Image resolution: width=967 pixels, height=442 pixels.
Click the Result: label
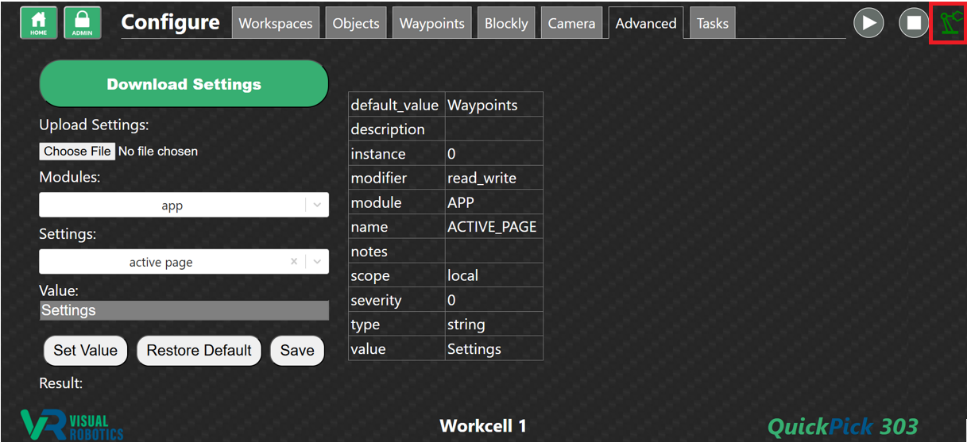tap(60, 383)
